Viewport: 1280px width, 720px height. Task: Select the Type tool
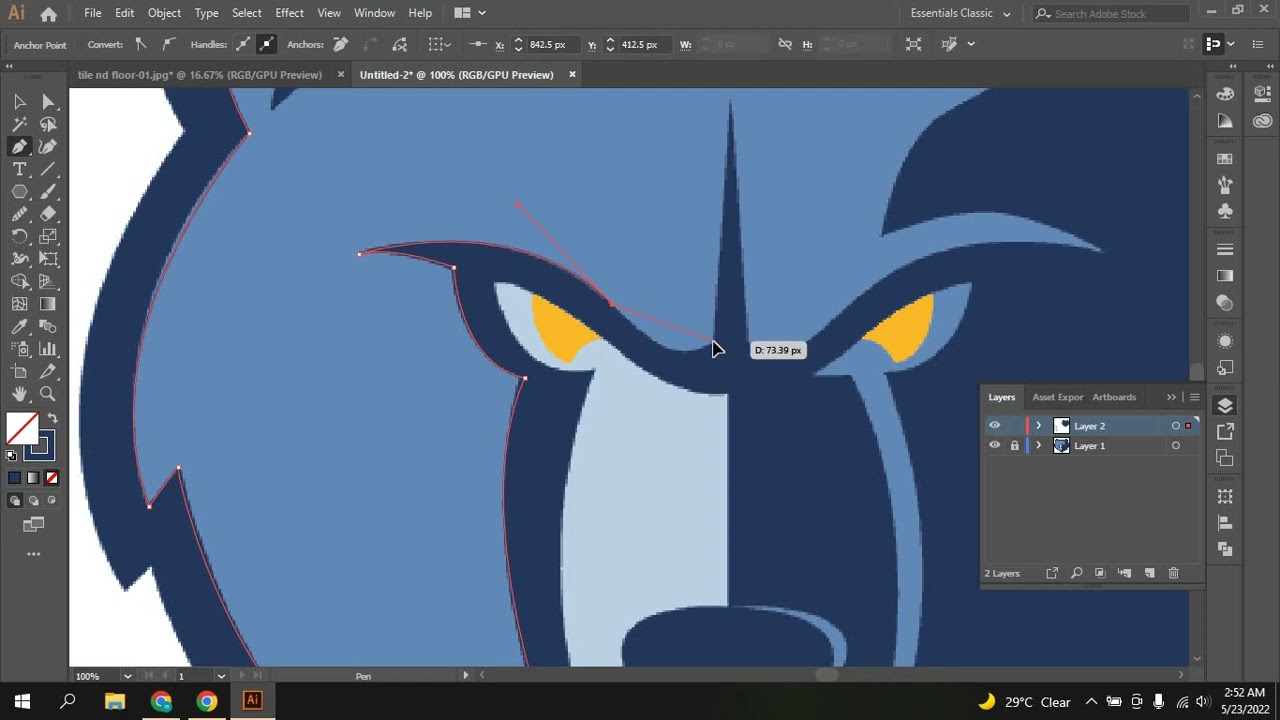[19, 170]
